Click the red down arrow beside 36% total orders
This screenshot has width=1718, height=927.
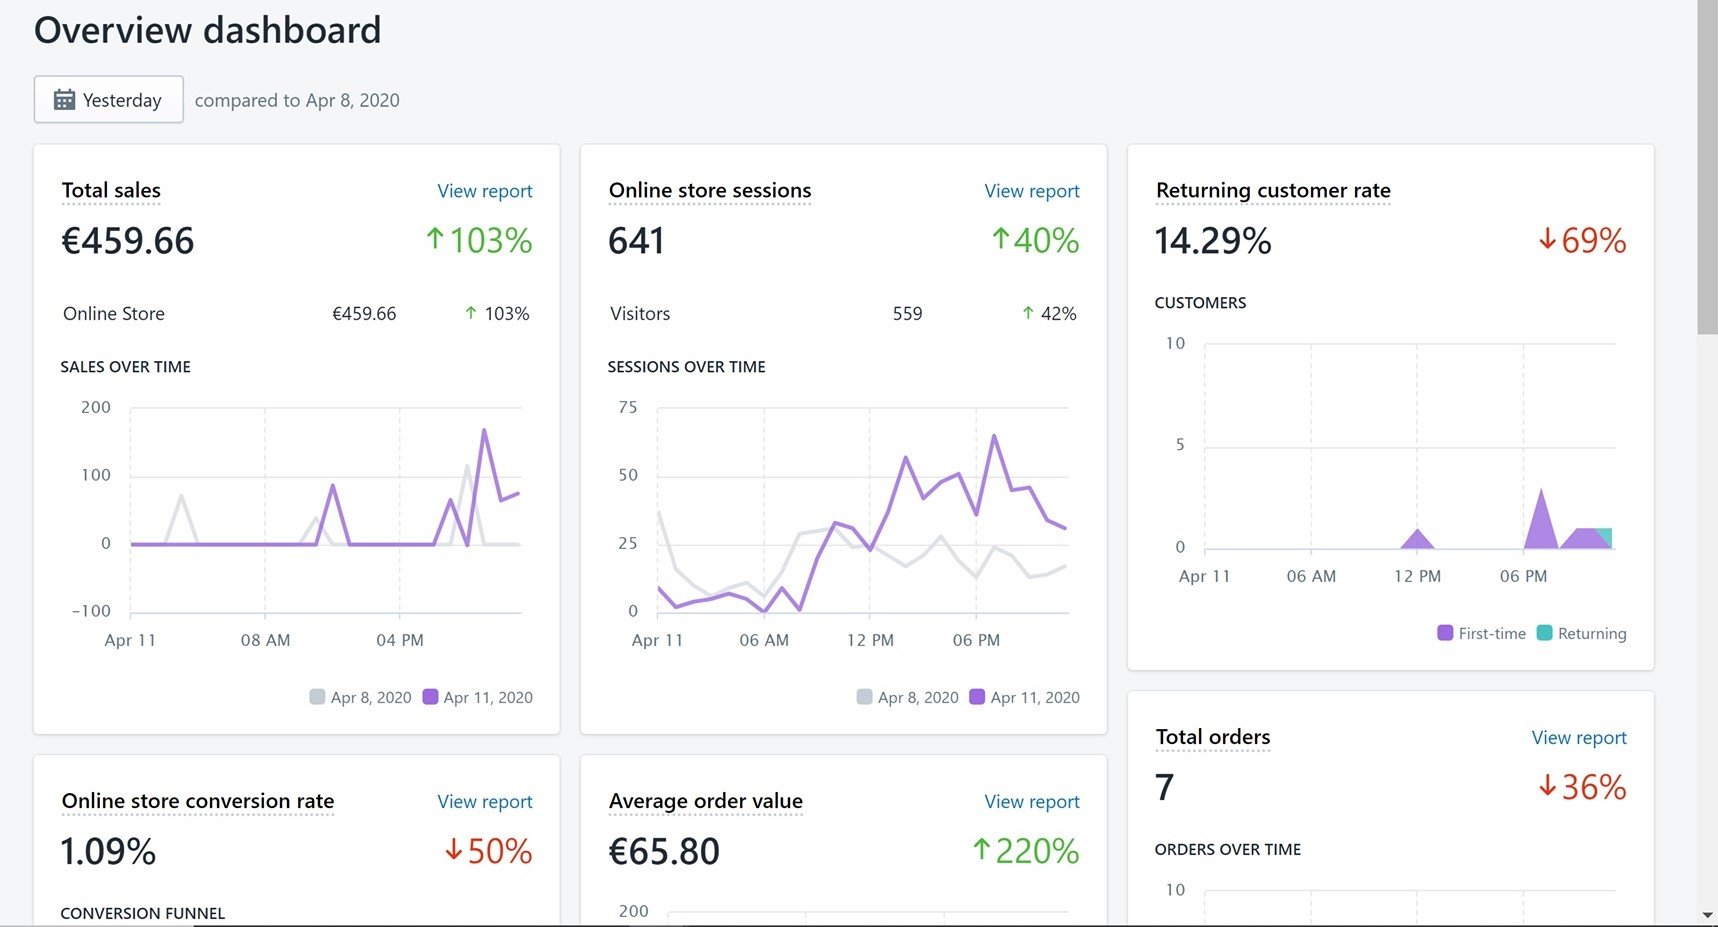coord(1547,787)
